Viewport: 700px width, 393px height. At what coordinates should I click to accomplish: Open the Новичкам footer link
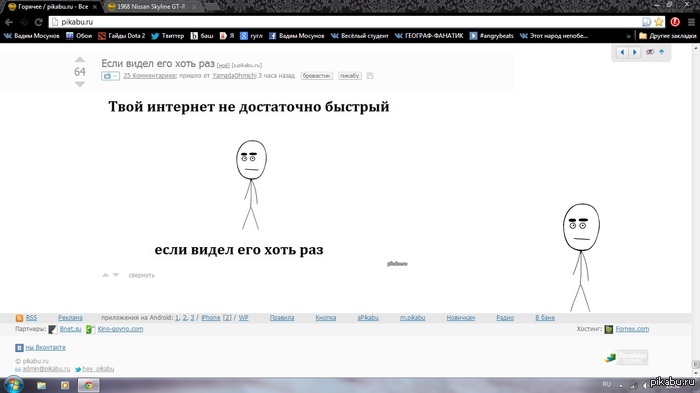(461, 318)
